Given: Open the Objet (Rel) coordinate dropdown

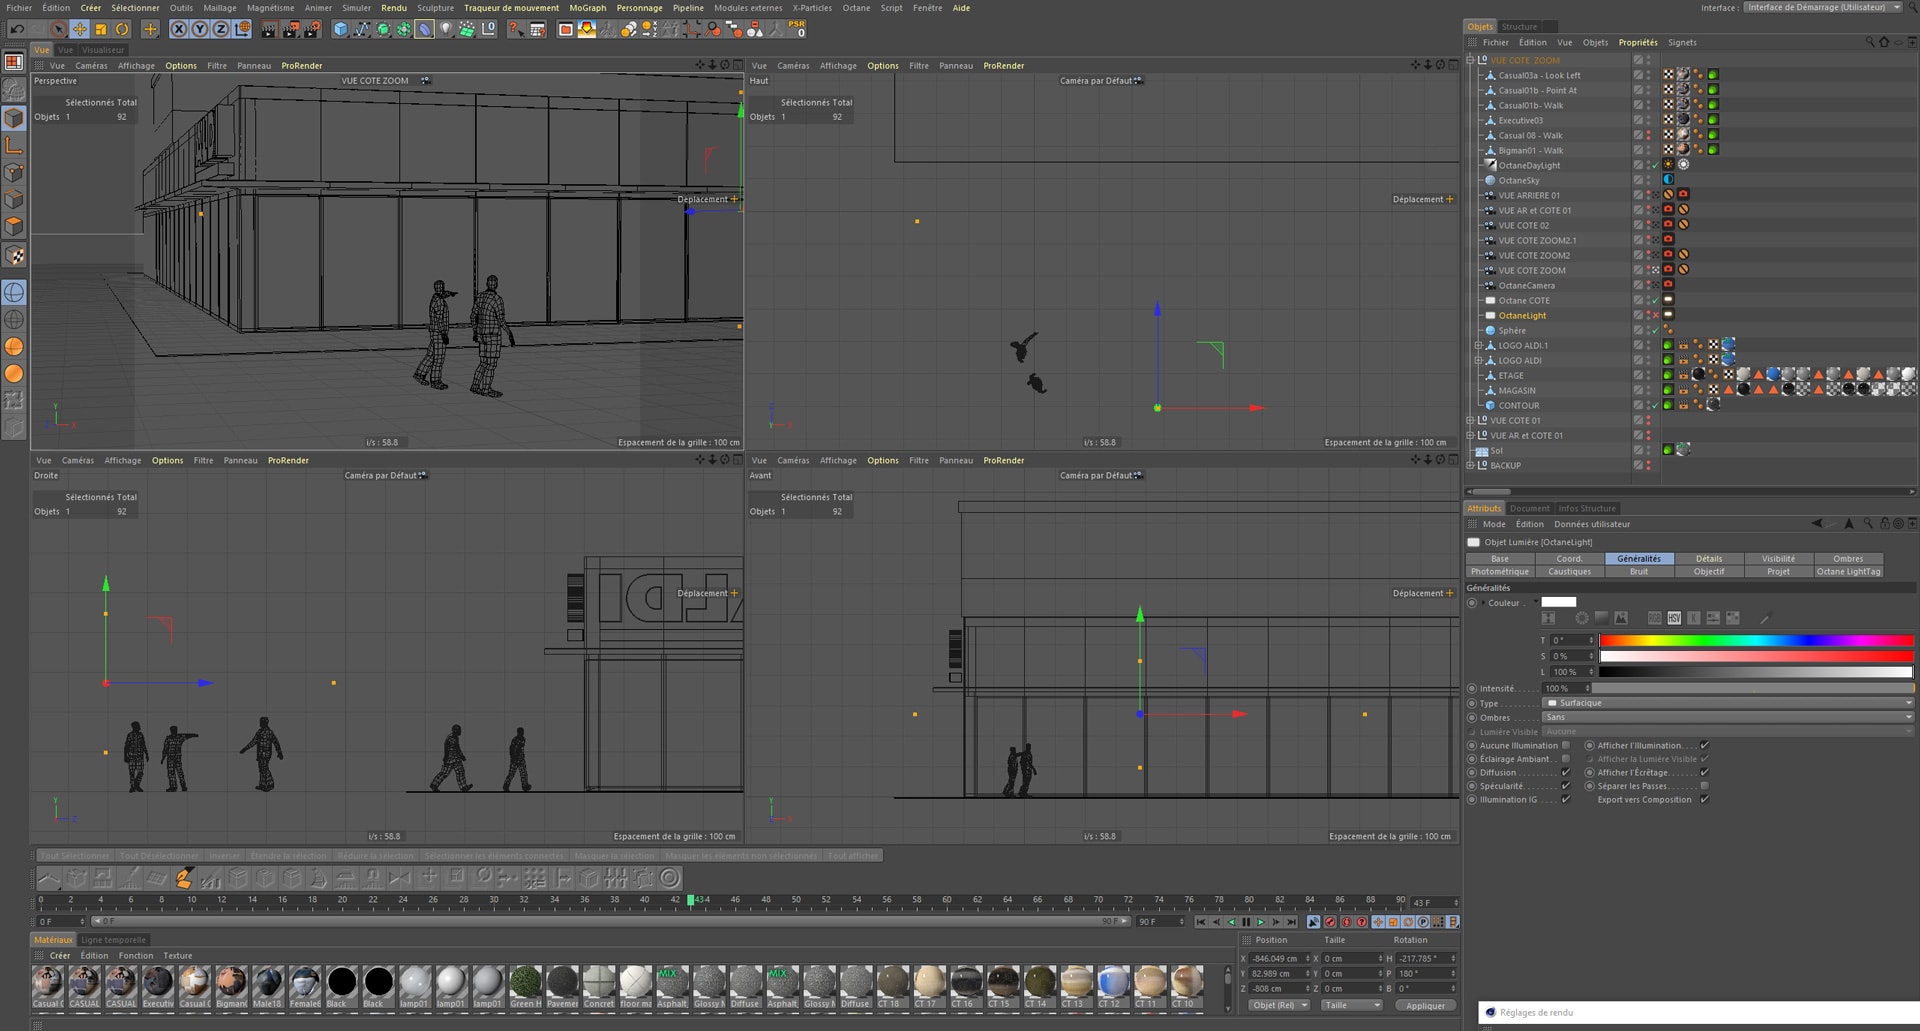Looking at the screenshot, I should [x=1280, y=1005].
